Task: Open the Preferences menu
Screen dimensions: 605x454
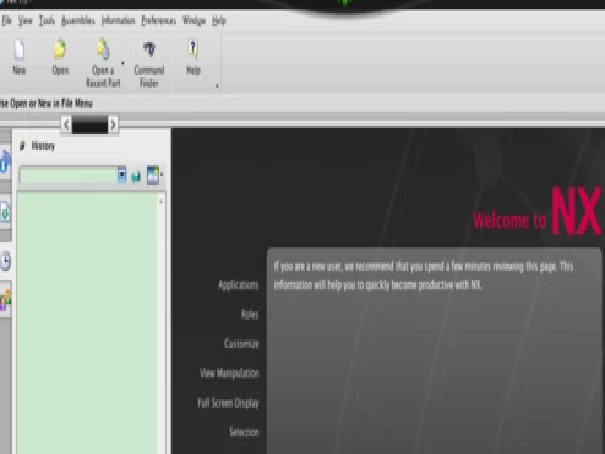Action: click(x=159, y=20)
